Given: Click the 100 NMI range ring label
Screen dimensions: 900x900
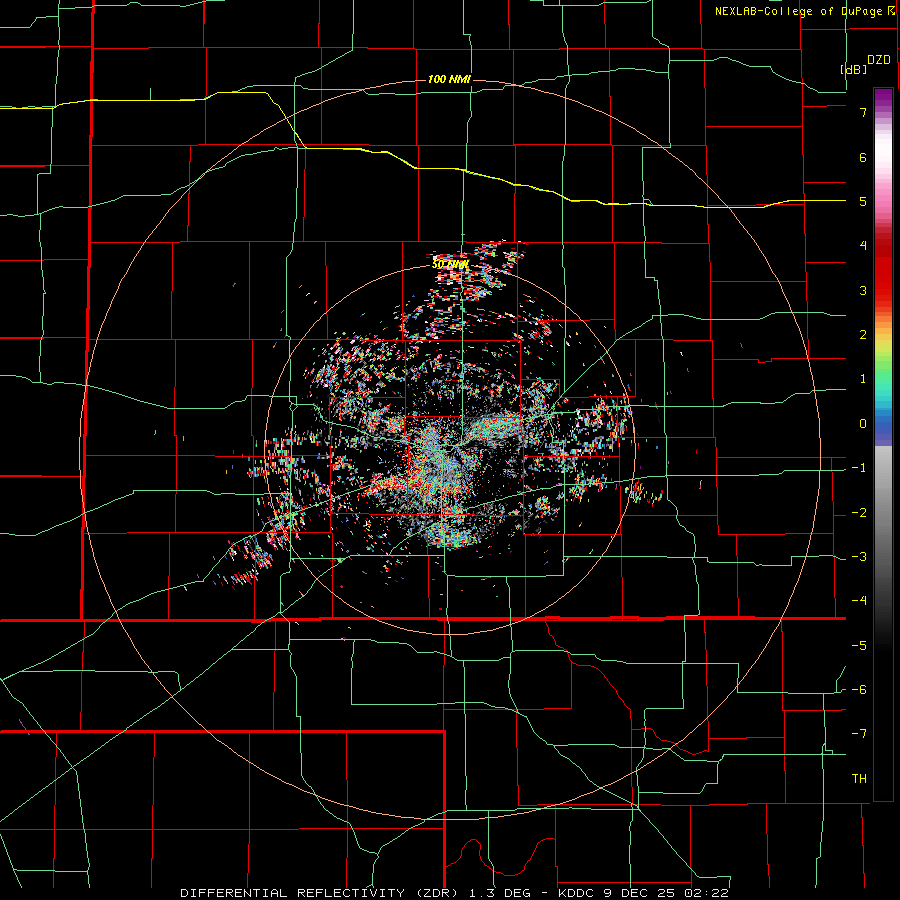Looking at the screenshot, I should [x=449, y=79].
